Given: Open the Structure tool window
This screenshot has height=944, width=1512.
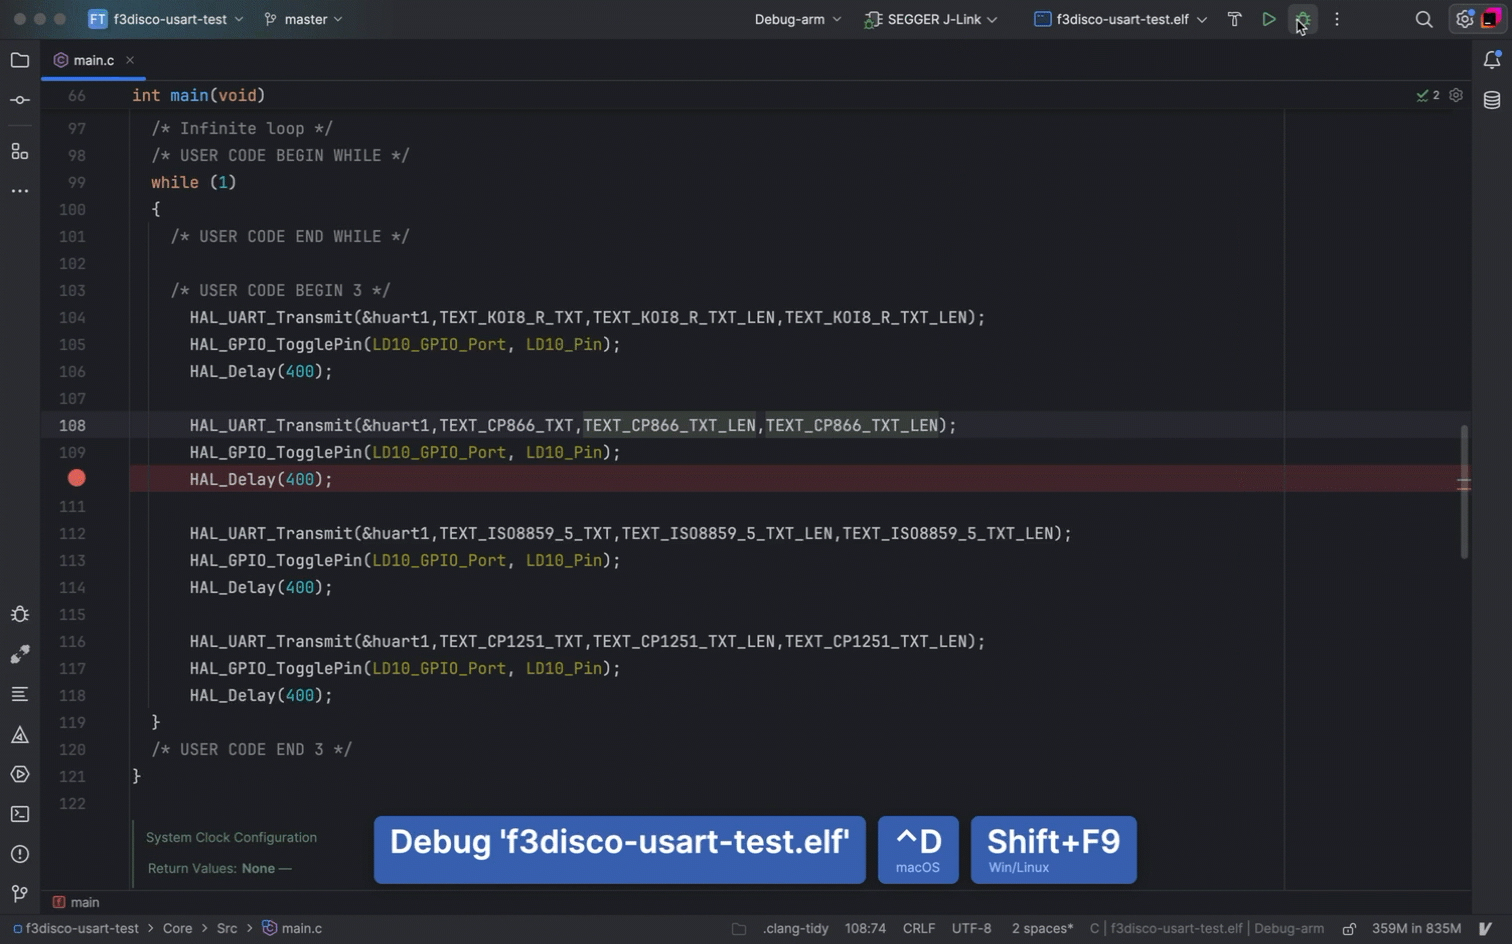Looking at the screenshot, I should (20, 151).
